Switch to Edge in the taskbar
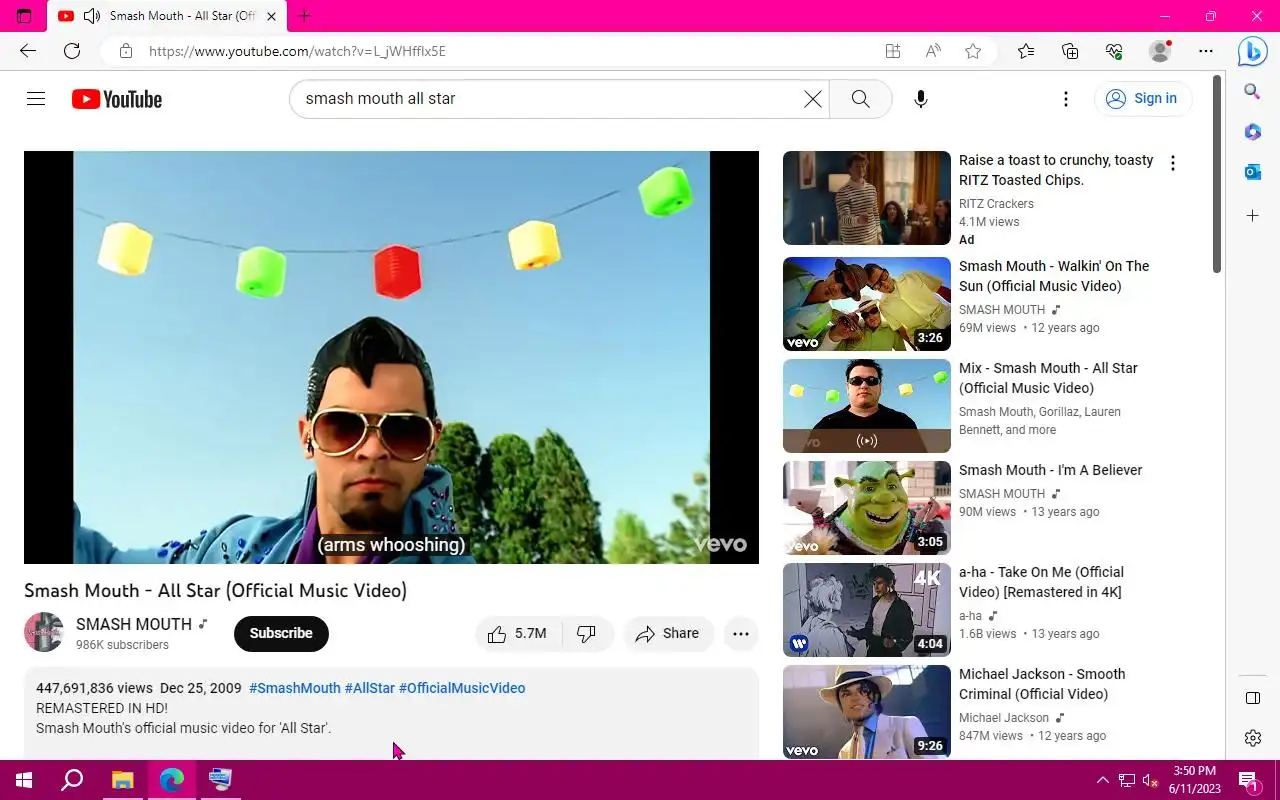This screenshot has width=1280, height=800. tap(171, 780)
